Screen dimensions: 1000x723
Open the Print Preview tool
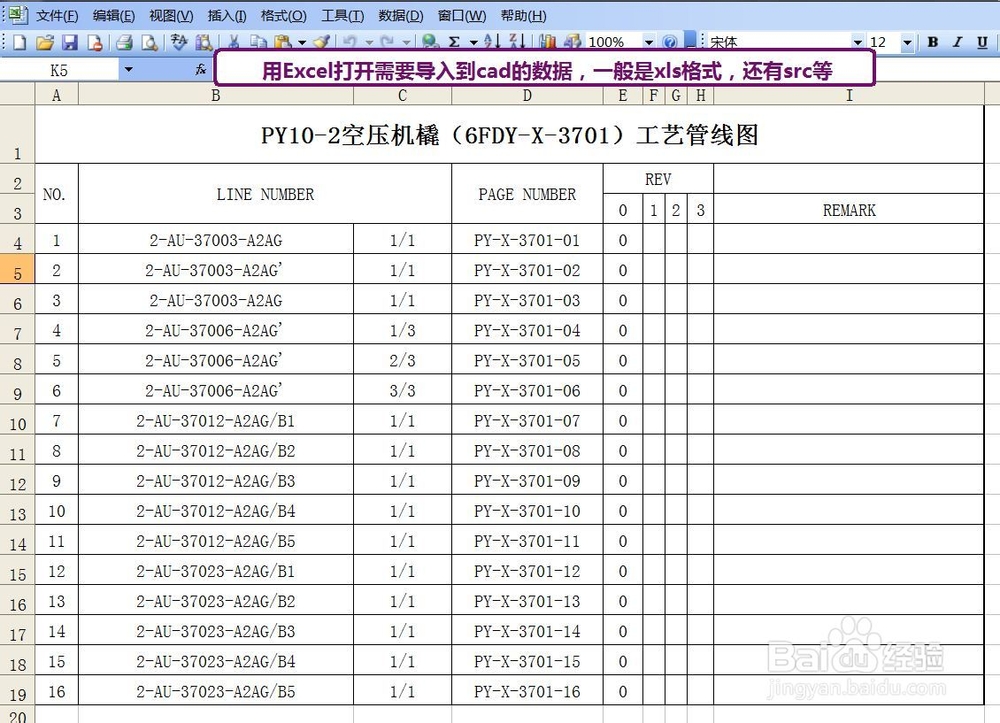pos(150,42)
